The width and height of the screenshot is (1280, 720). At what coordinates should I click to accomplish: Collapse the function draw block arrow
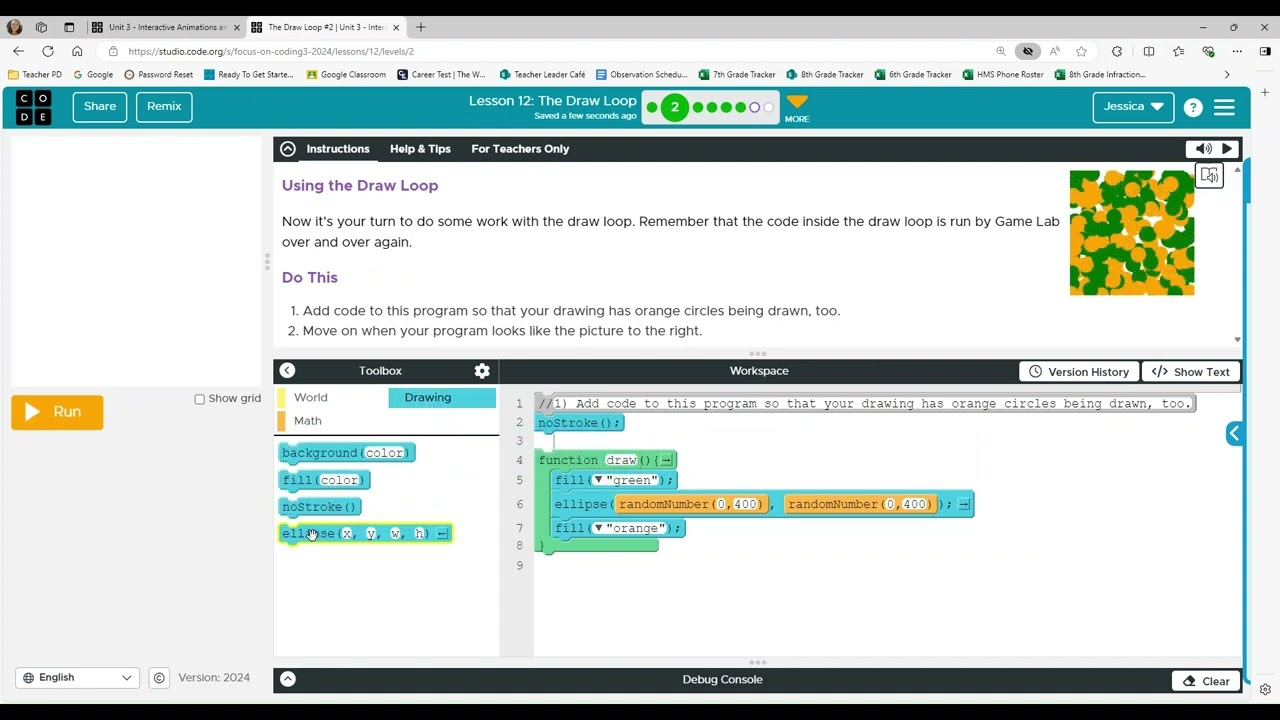(x=667, y=460)
